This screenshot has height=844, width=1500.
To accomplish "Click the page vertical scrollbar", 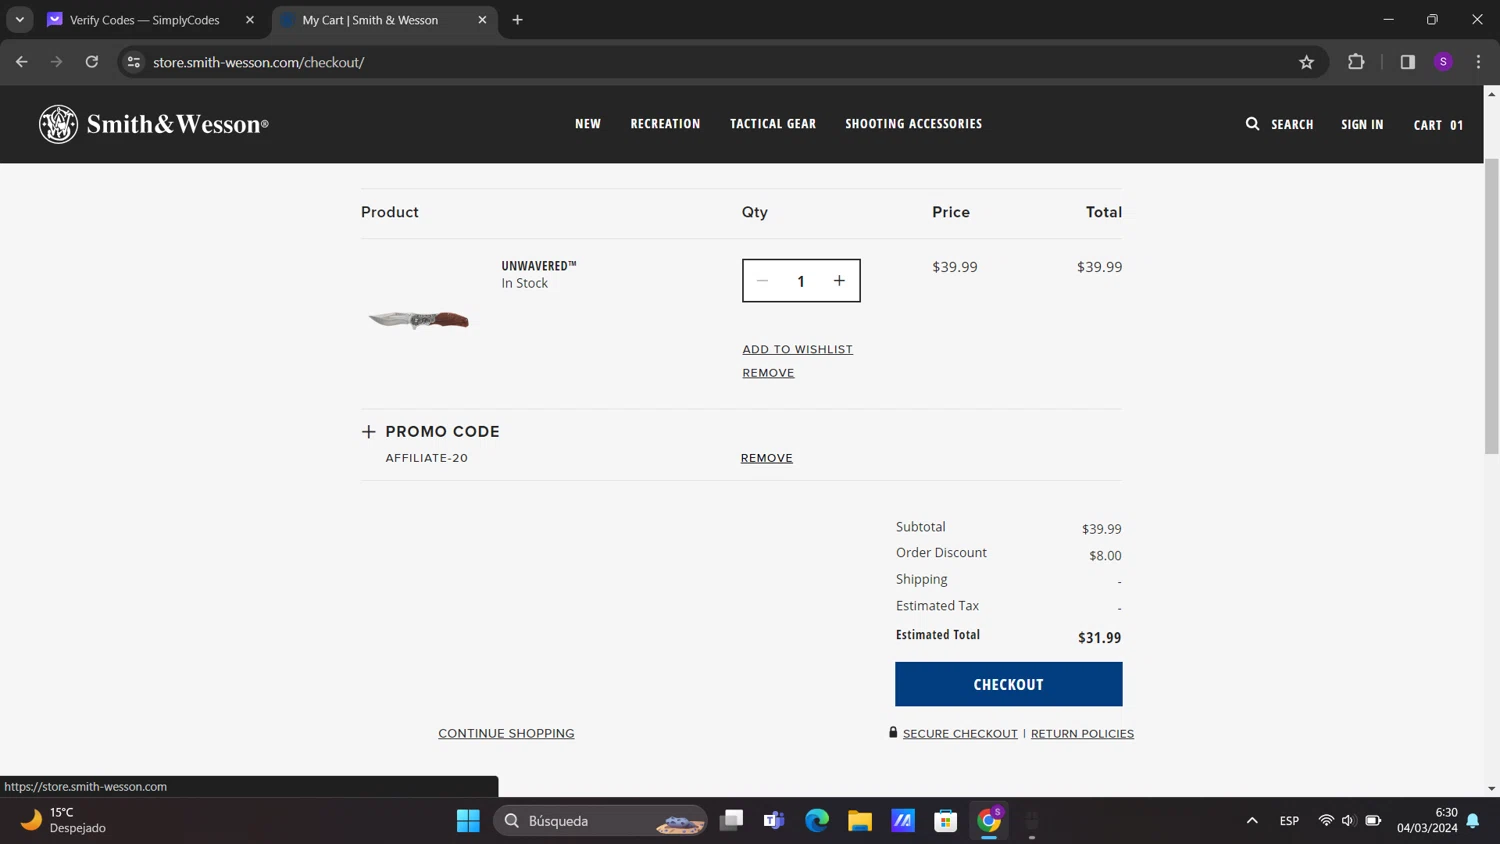I will tap(1491, 306).
